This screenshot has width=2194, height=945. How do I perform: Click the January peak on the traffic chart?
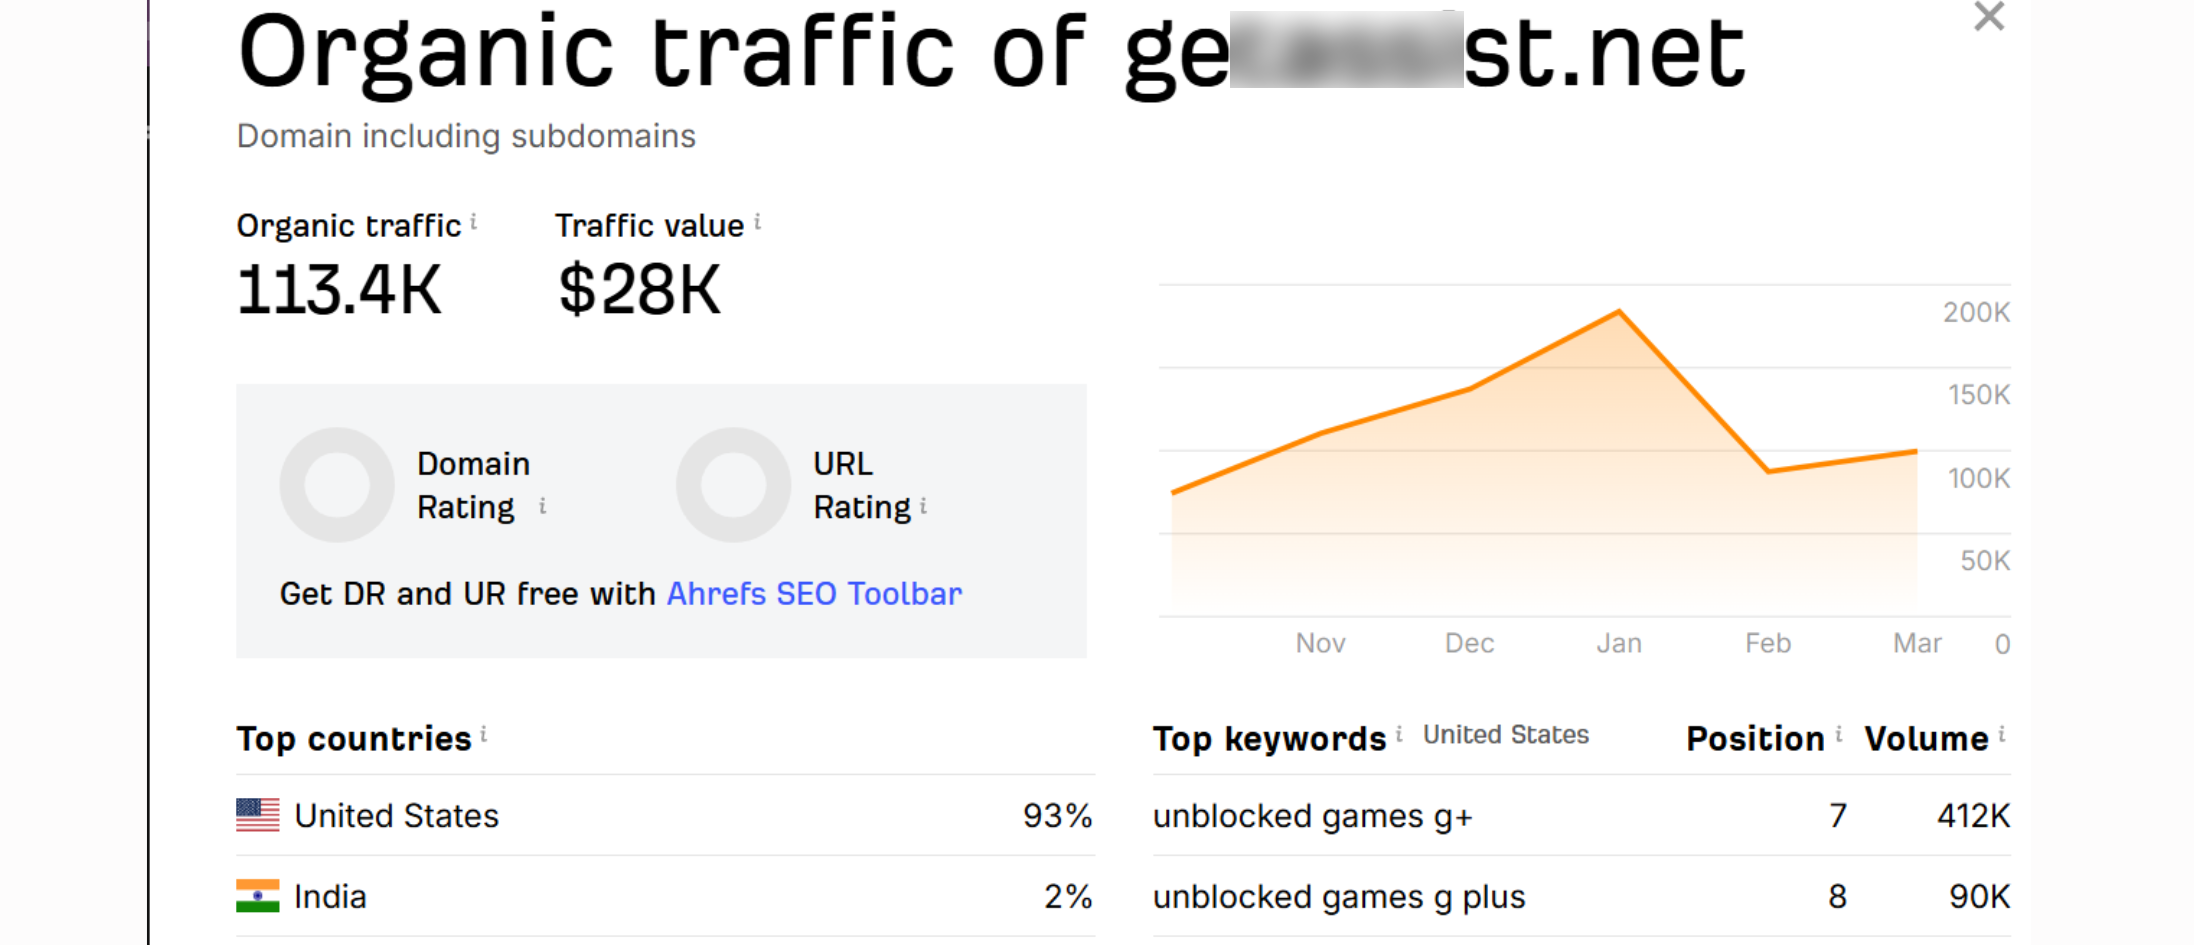point(1619,312)
